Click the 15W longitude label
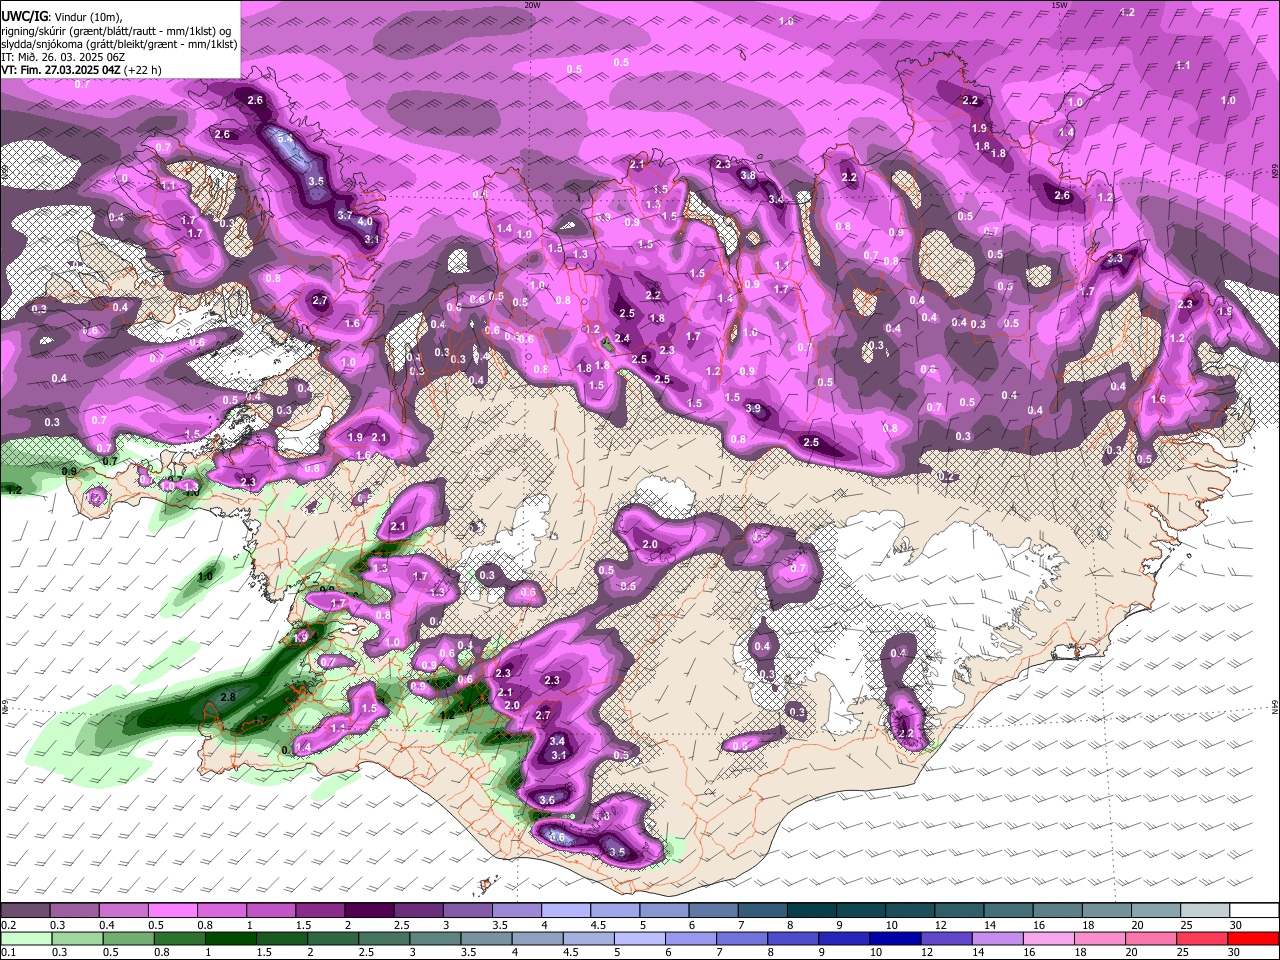The image size is (1280, 960). pos(1059,5)
